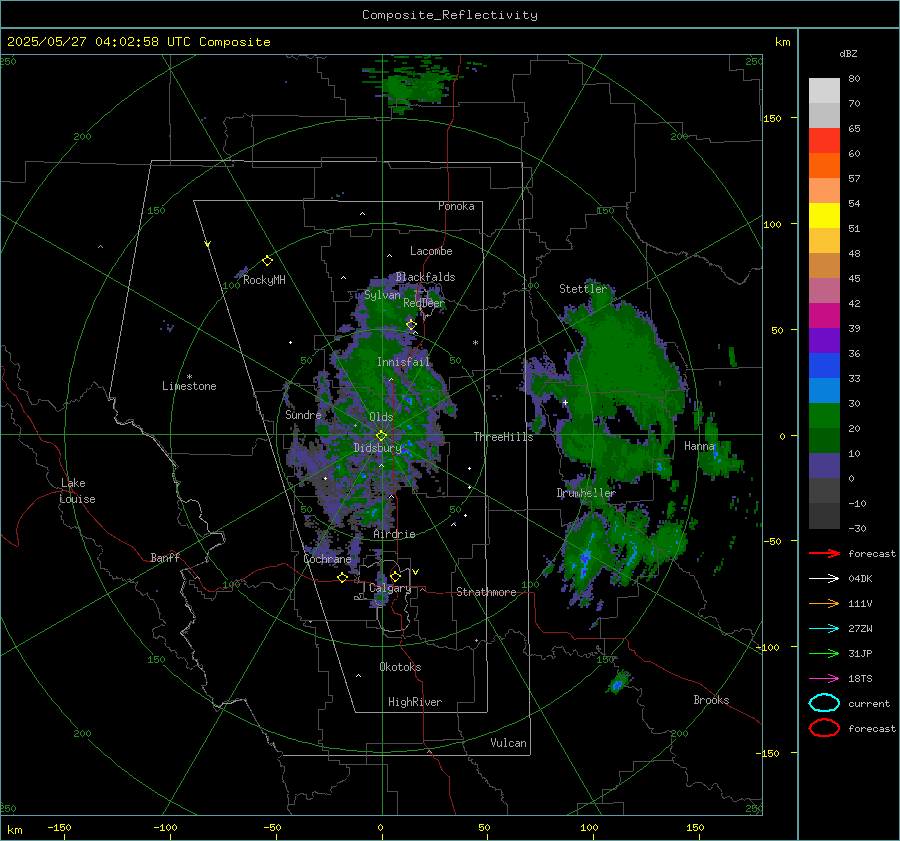Pick the slate-purple 0–10 dBZ swatch
The width and height of the screenshot is (900, 841).
(x=824, y=465)
